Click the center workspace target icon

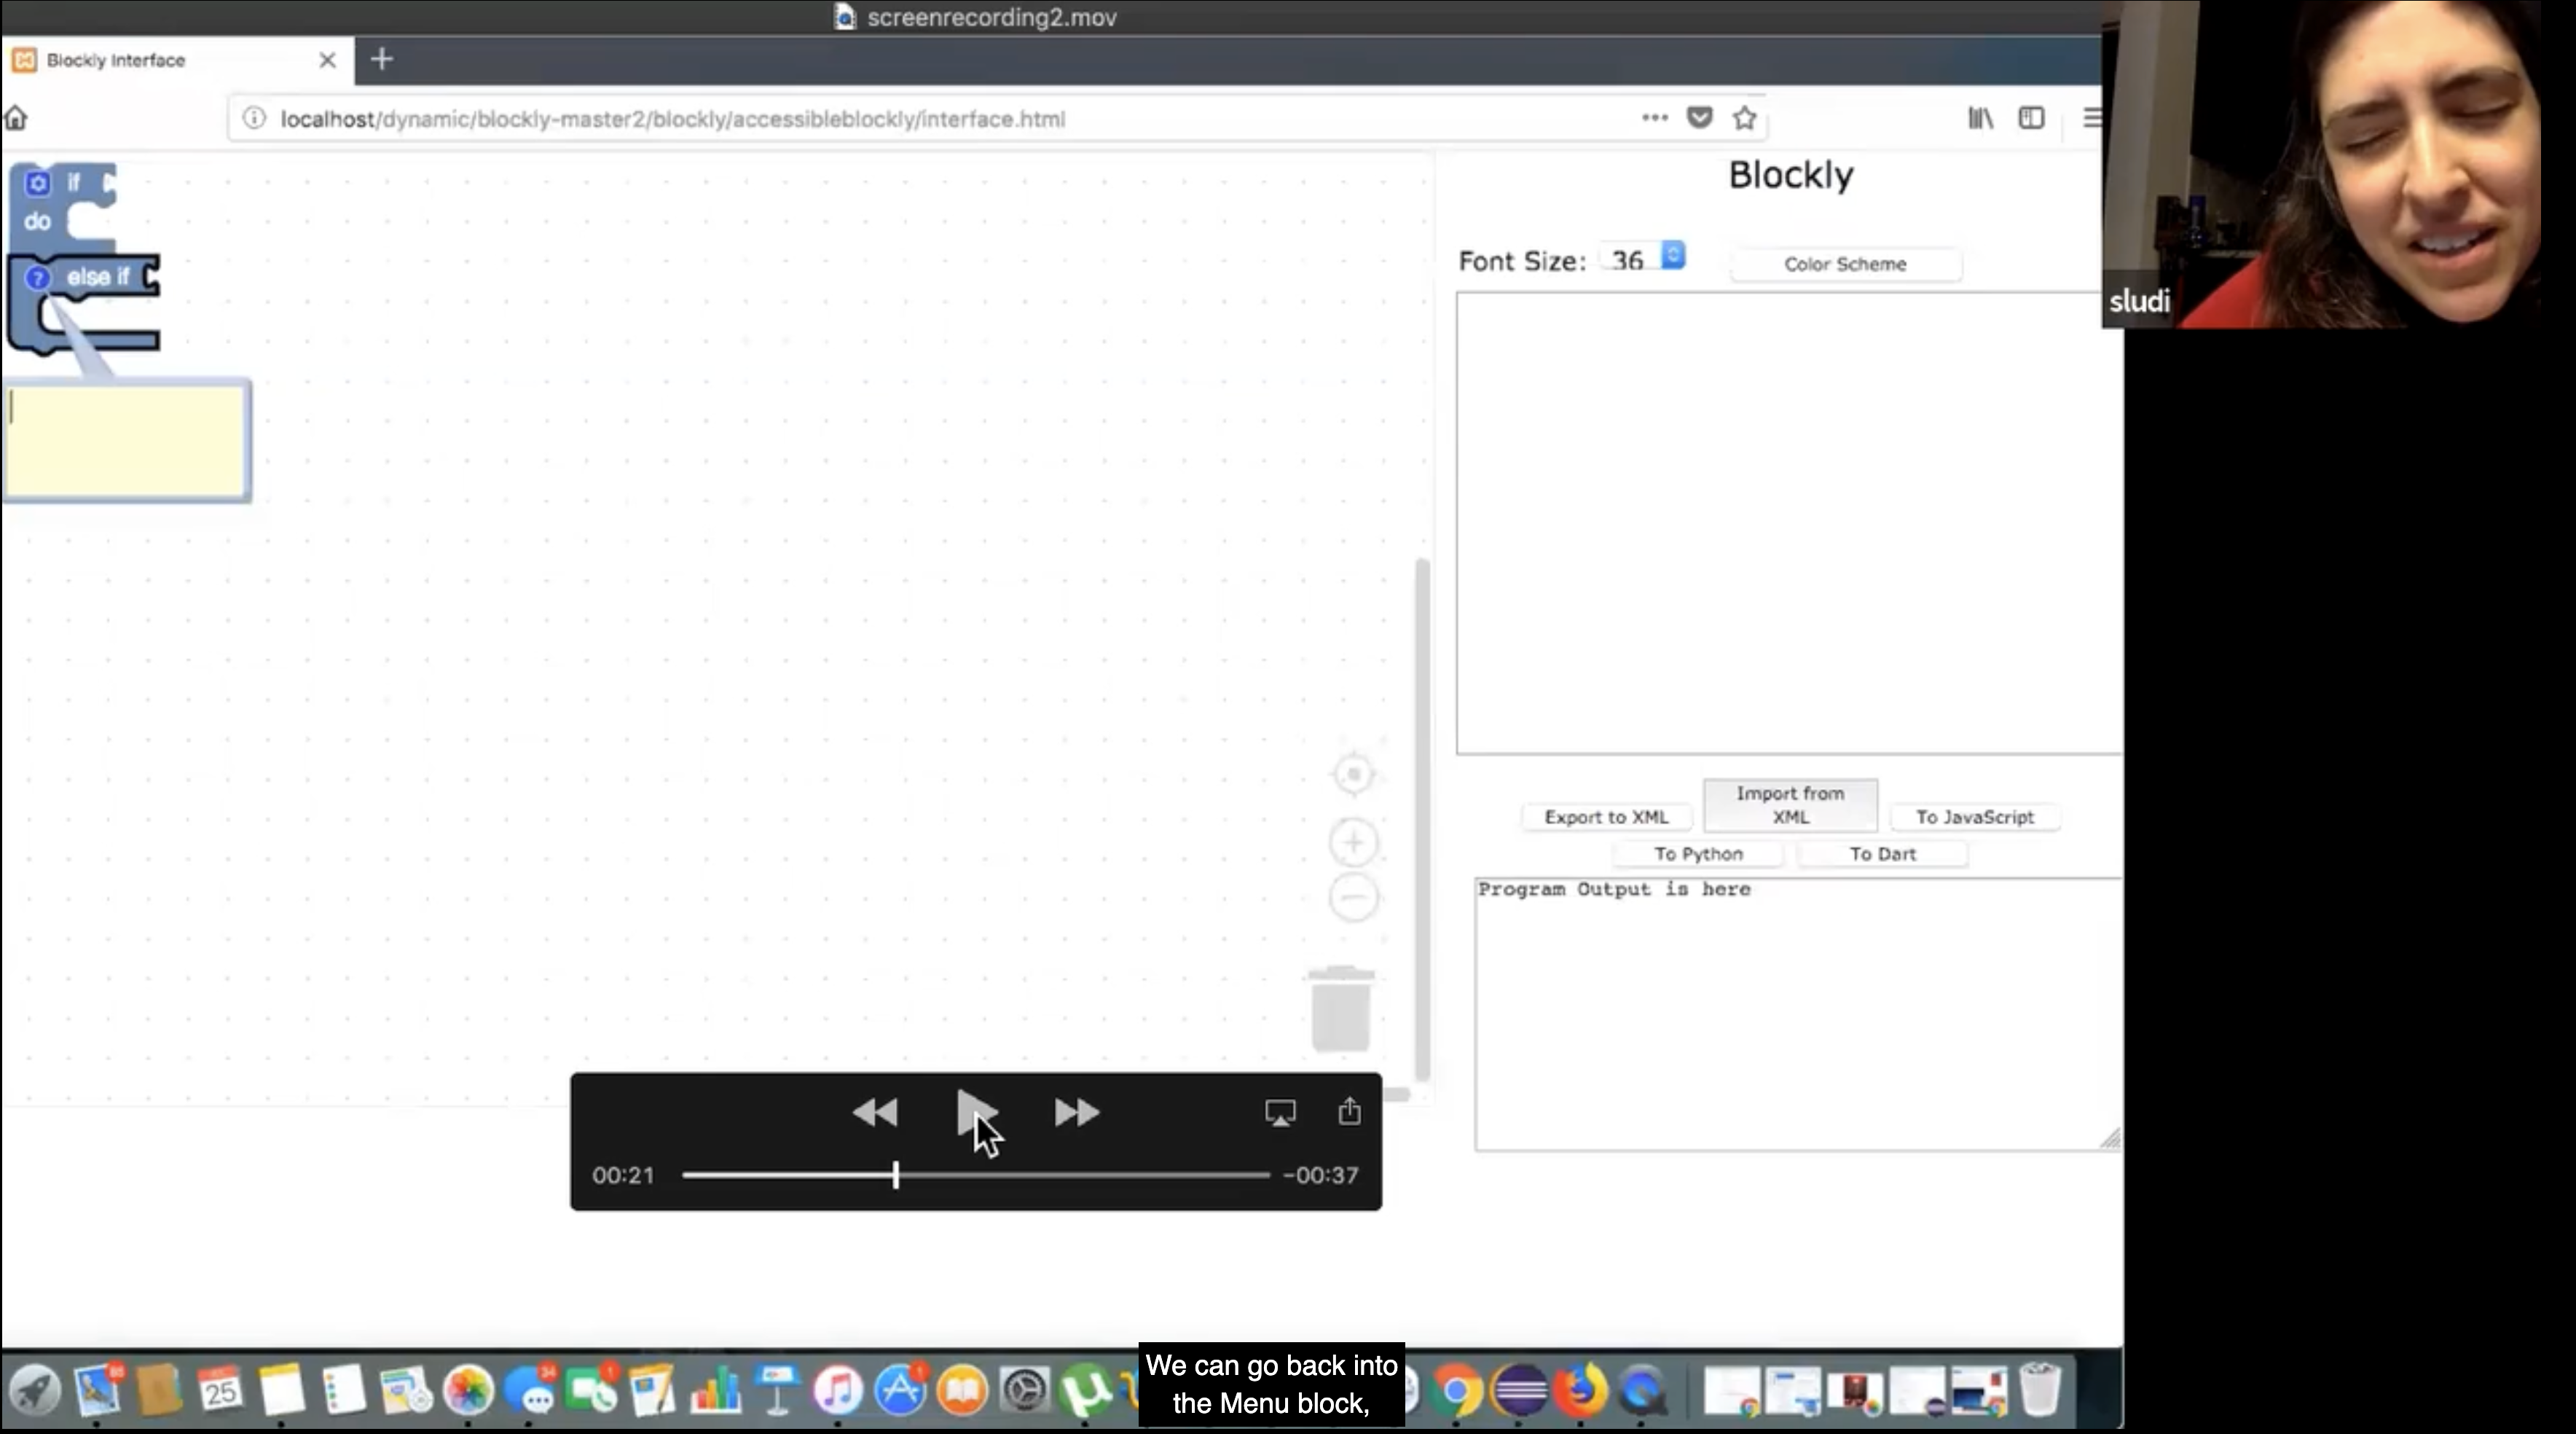pos(1353,774)
